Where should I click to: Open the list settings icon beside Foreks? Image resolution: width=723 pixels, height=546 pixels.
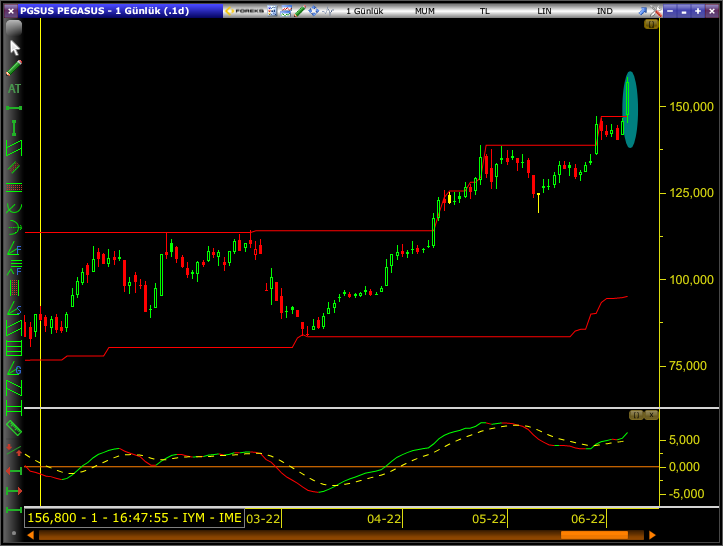click(x=273, y=11)
